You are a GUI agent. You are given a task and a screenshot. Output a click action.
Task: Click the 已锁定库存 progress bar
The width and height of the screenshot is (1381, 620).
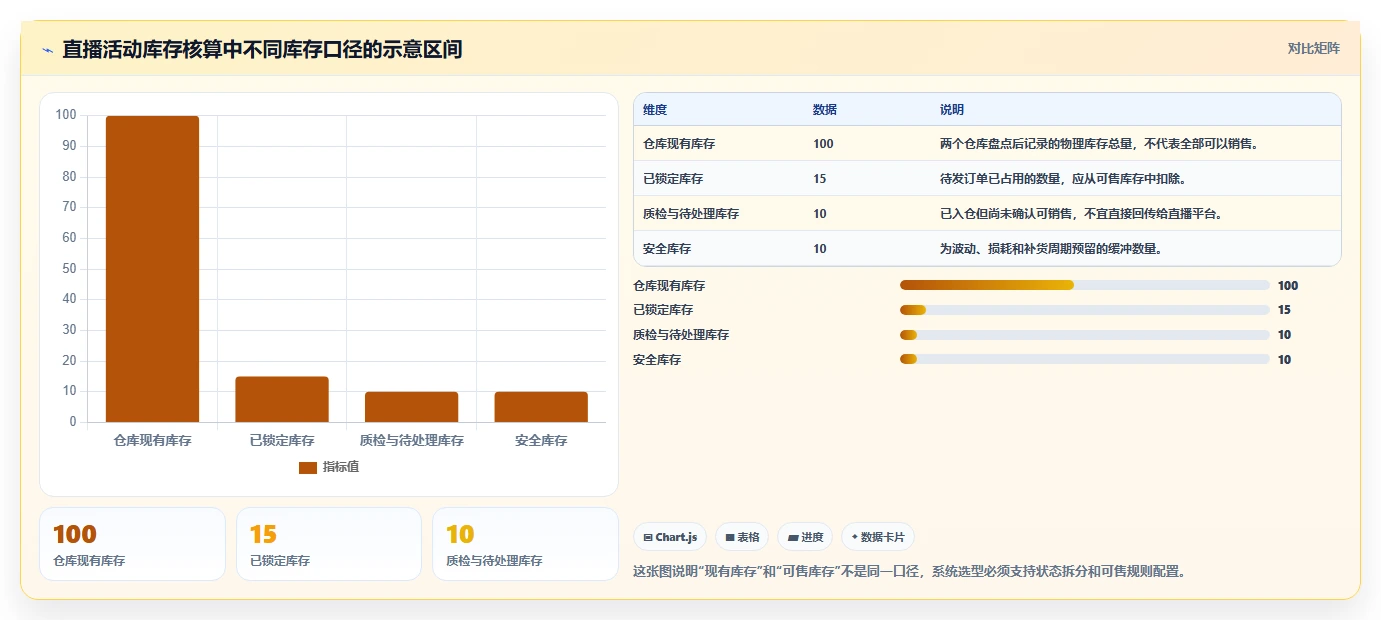1085,310
